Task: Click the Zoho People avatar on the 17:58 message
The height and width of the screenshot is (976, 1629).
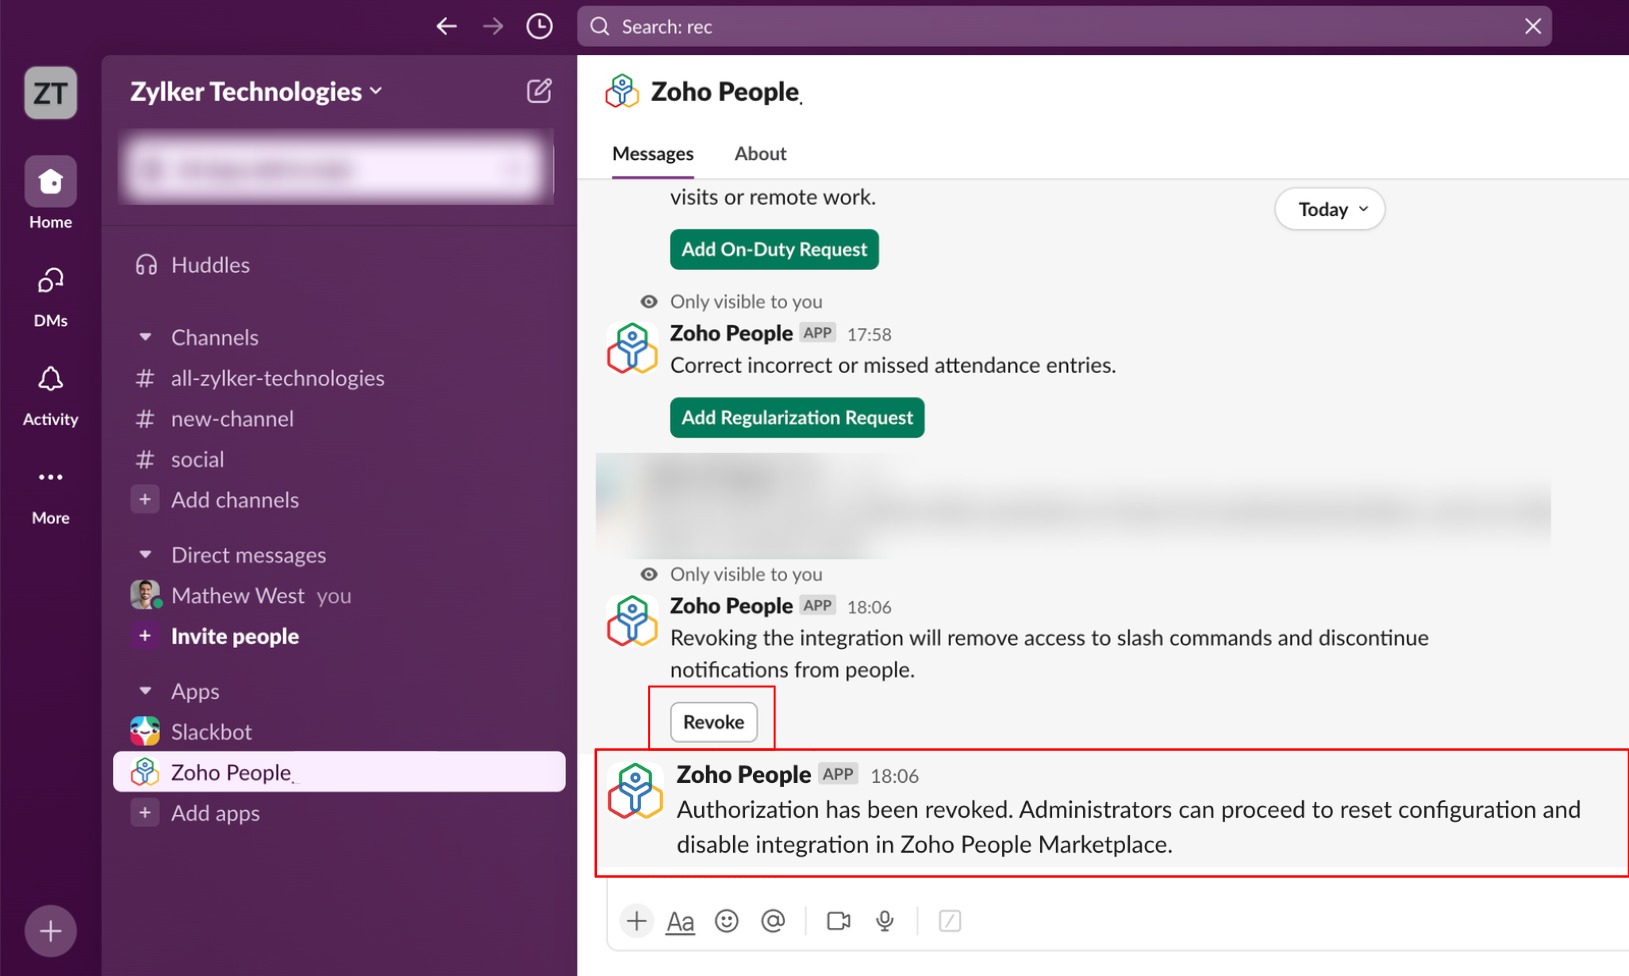Action: pos(632,348)
